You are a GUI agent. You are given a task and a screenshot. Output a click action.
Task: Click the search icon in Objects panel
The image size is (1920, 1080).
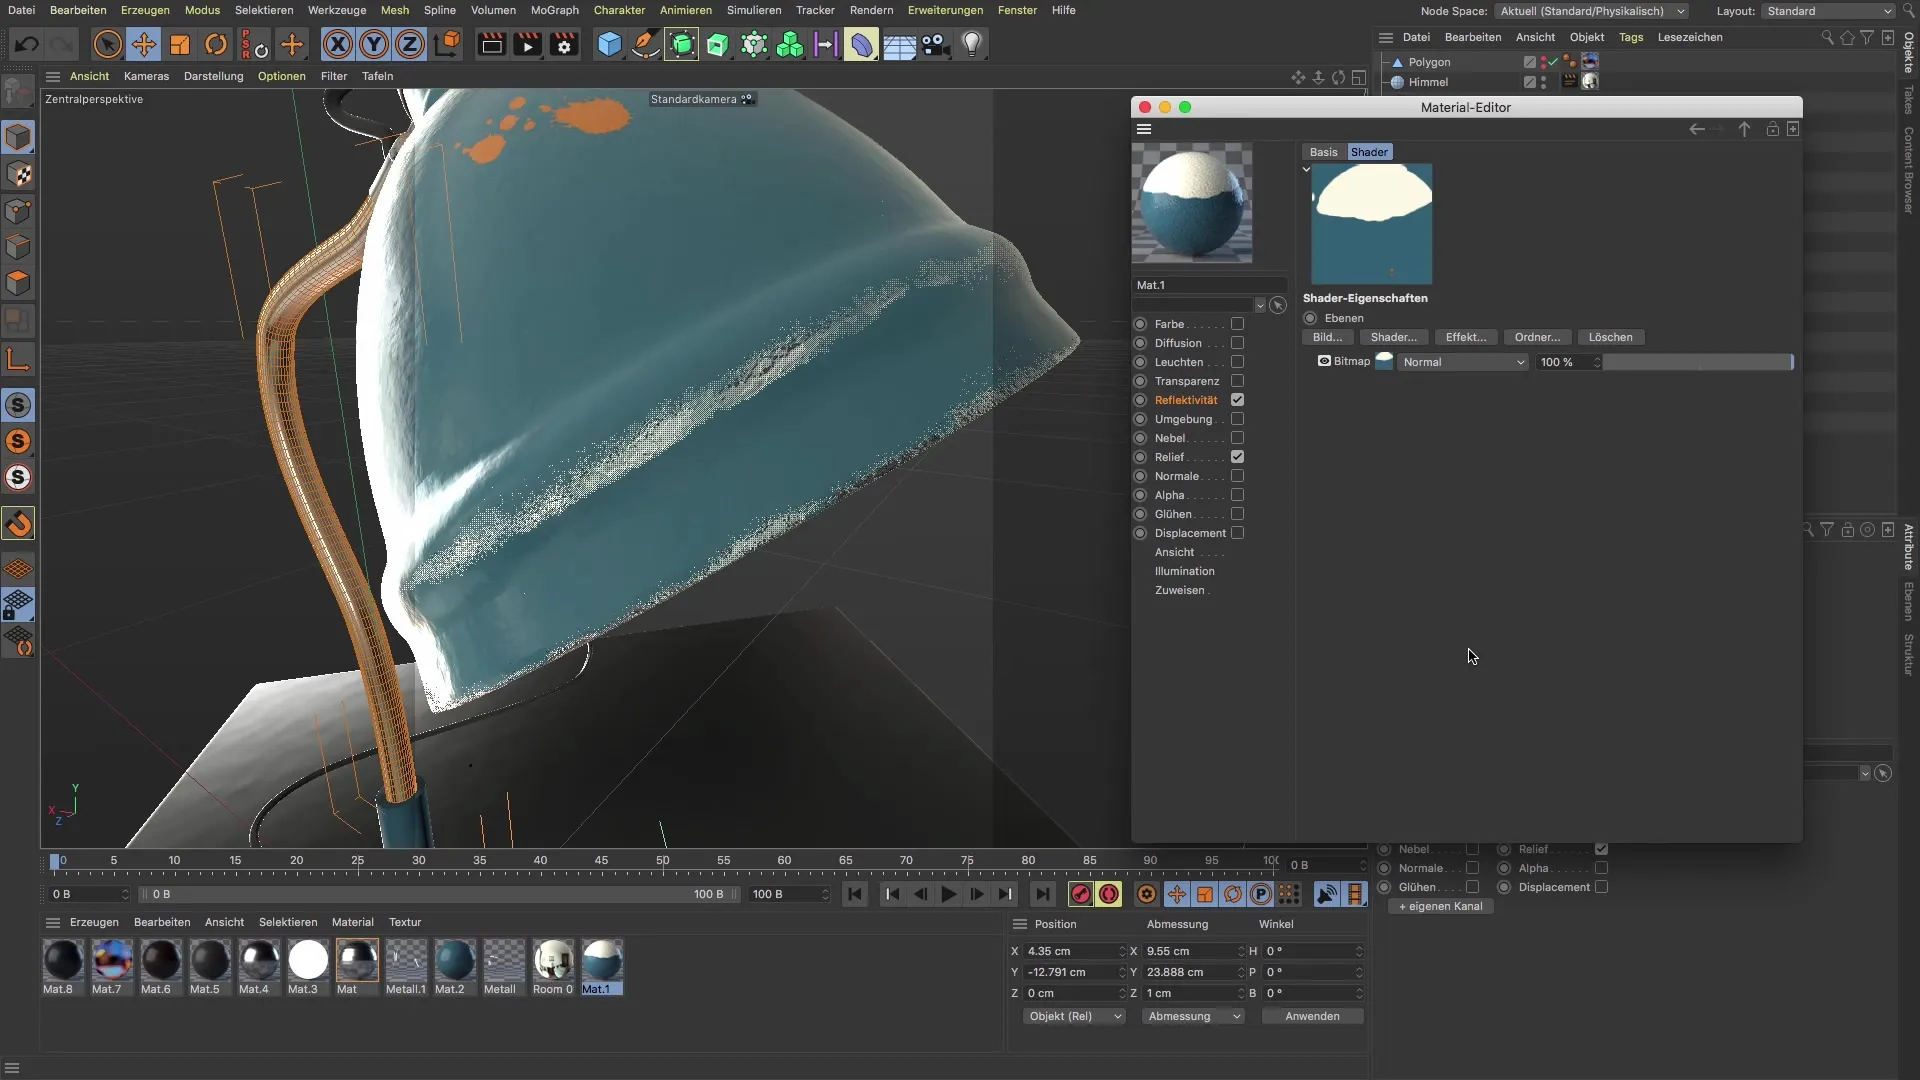point(1827,37)
